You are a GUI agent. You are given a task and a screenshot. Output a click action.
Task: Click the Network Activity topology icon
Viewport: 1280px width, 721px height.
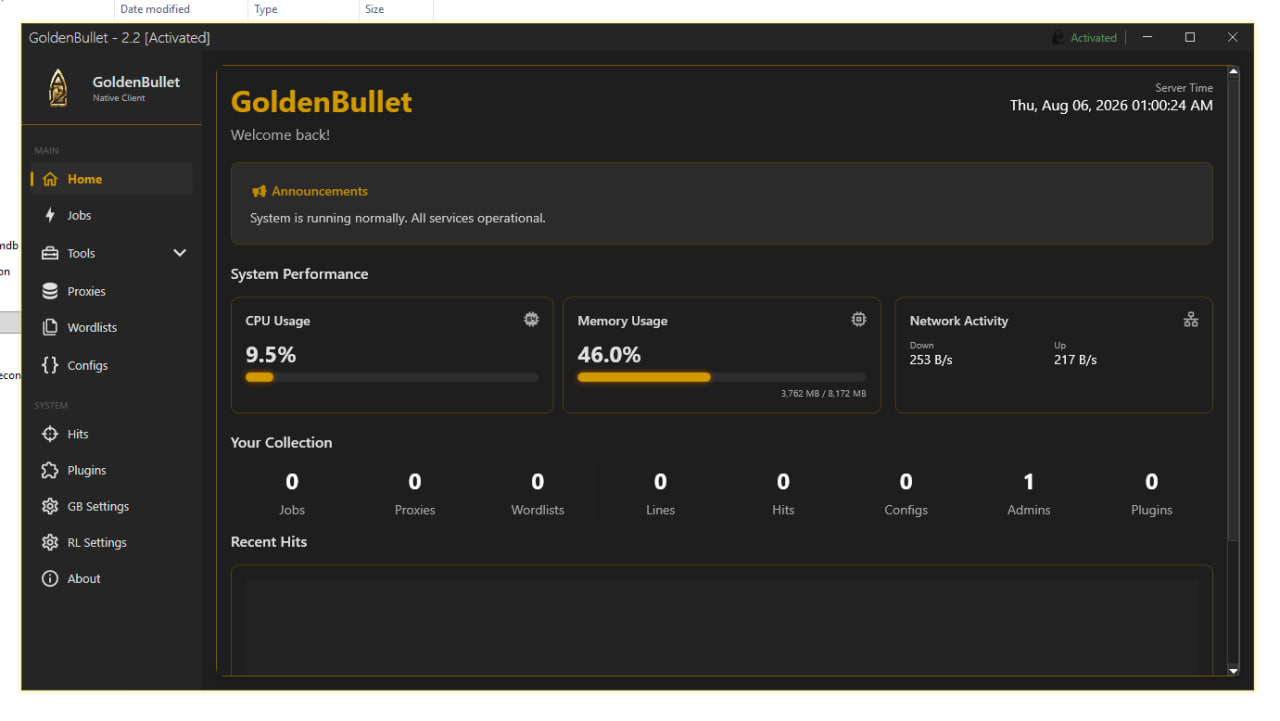(x=1191, y=319)
